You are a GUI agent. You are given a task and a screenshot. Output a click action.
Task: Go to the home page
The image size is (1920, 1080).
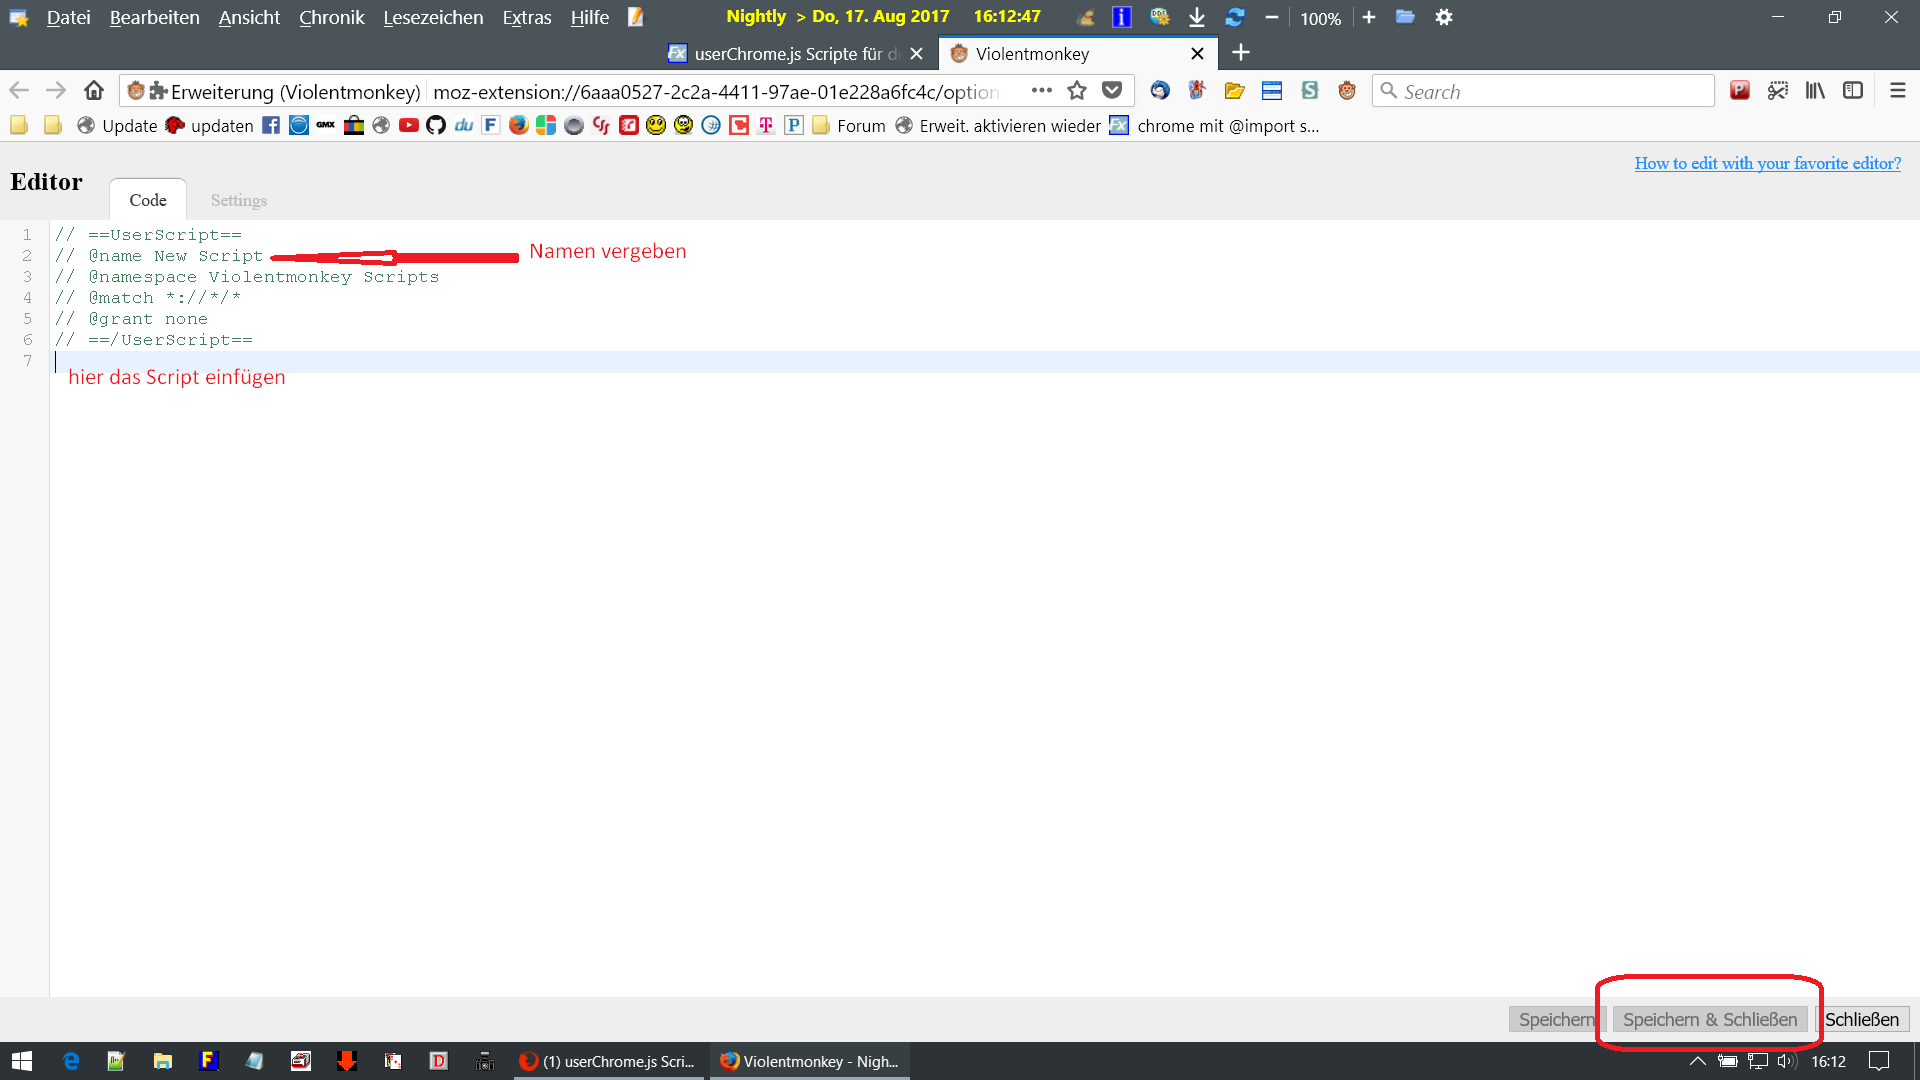(x=94, y=91)
